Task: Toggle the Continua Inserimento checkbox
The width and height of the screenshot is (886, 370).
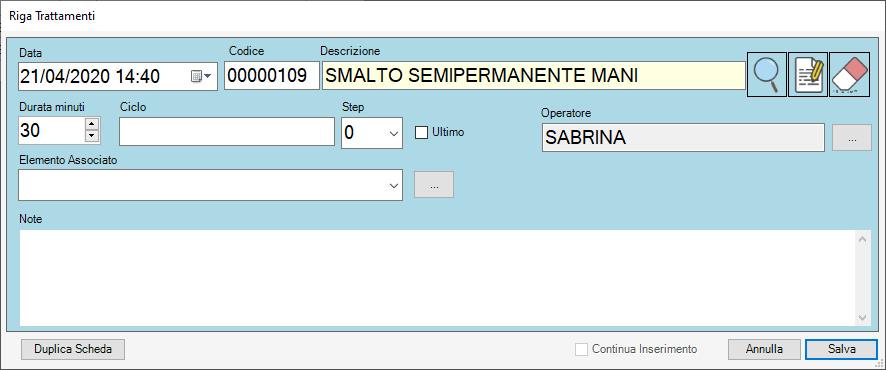Action: point(581,350)
